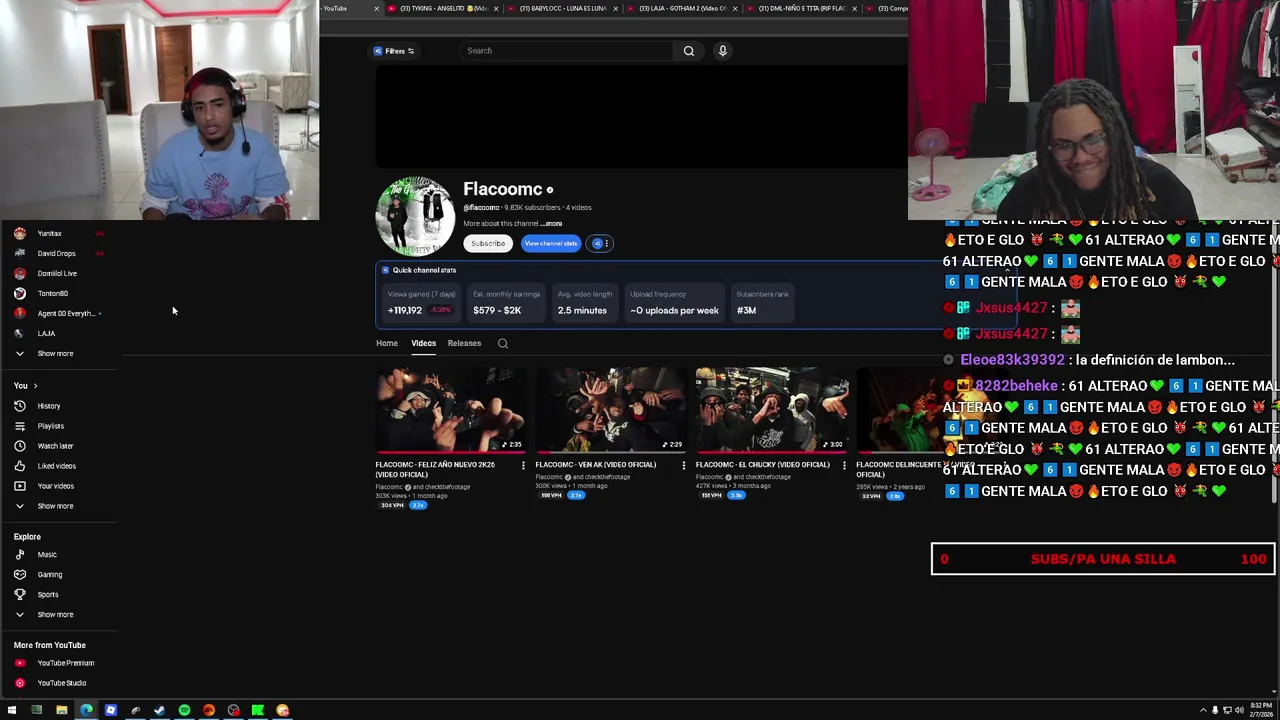Click FLACOOMC - EL CHUCKY video title
1280x720 pixels.
coord(763,465)
